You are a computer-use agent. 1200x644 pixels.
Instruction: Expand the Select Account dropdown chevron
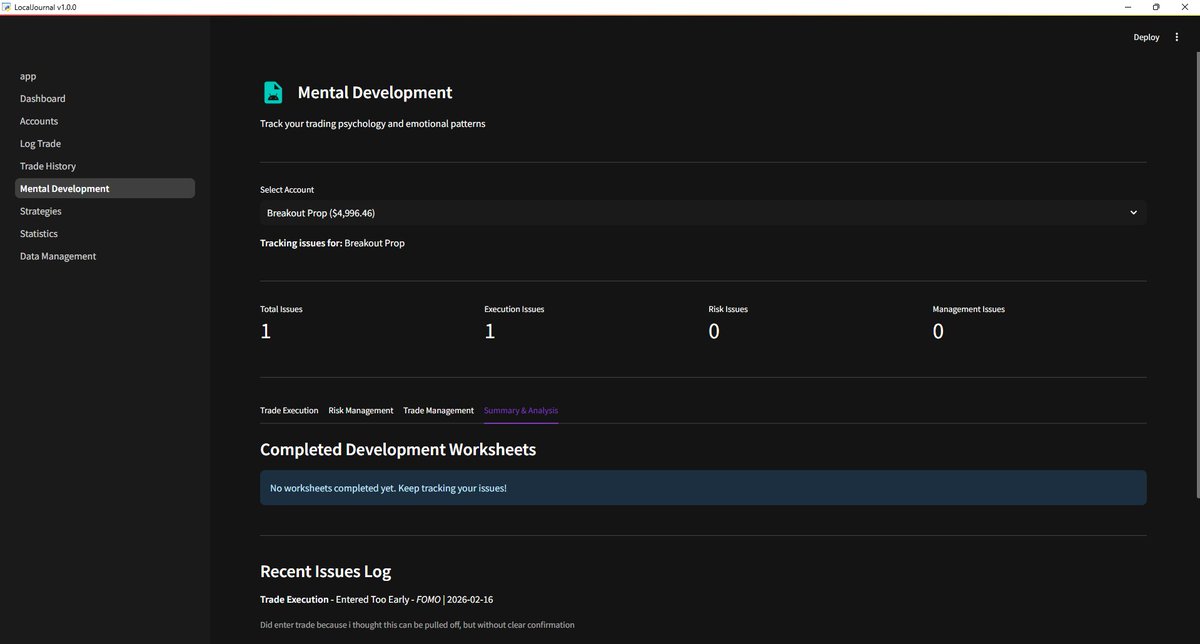click(1133, 213)
